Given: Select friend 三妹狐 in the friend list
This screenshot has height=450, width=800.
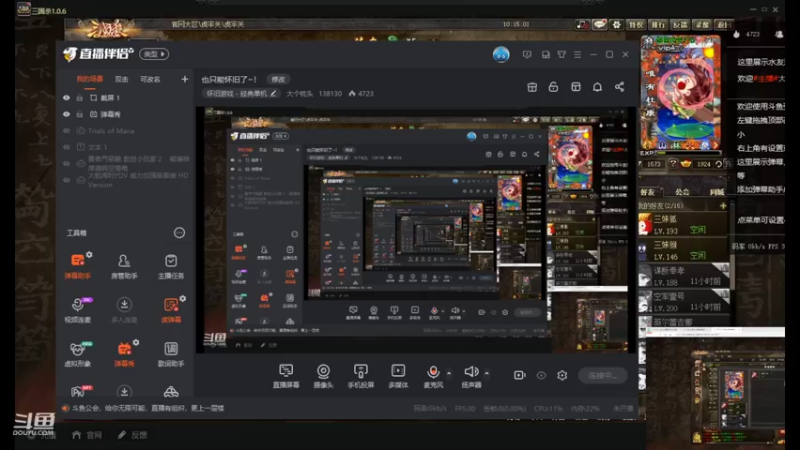Looking at the screenshot, I should (683, 224).
